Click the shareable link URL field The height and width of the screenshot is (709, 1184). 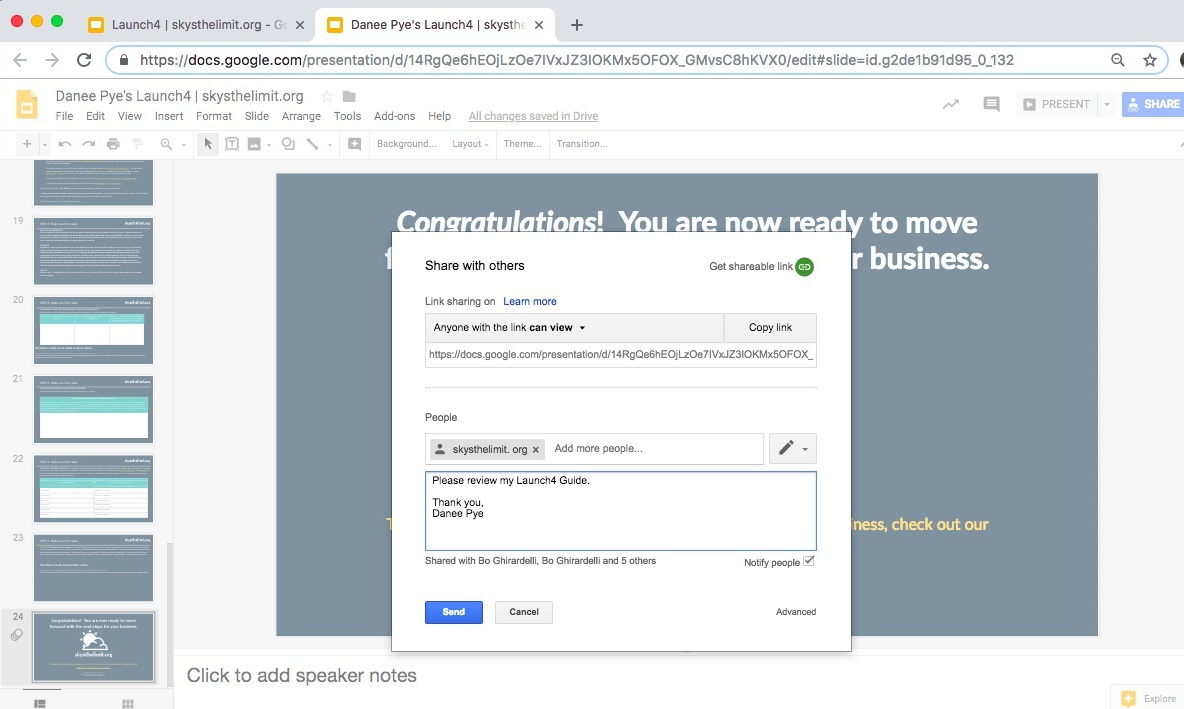point(621,354)
